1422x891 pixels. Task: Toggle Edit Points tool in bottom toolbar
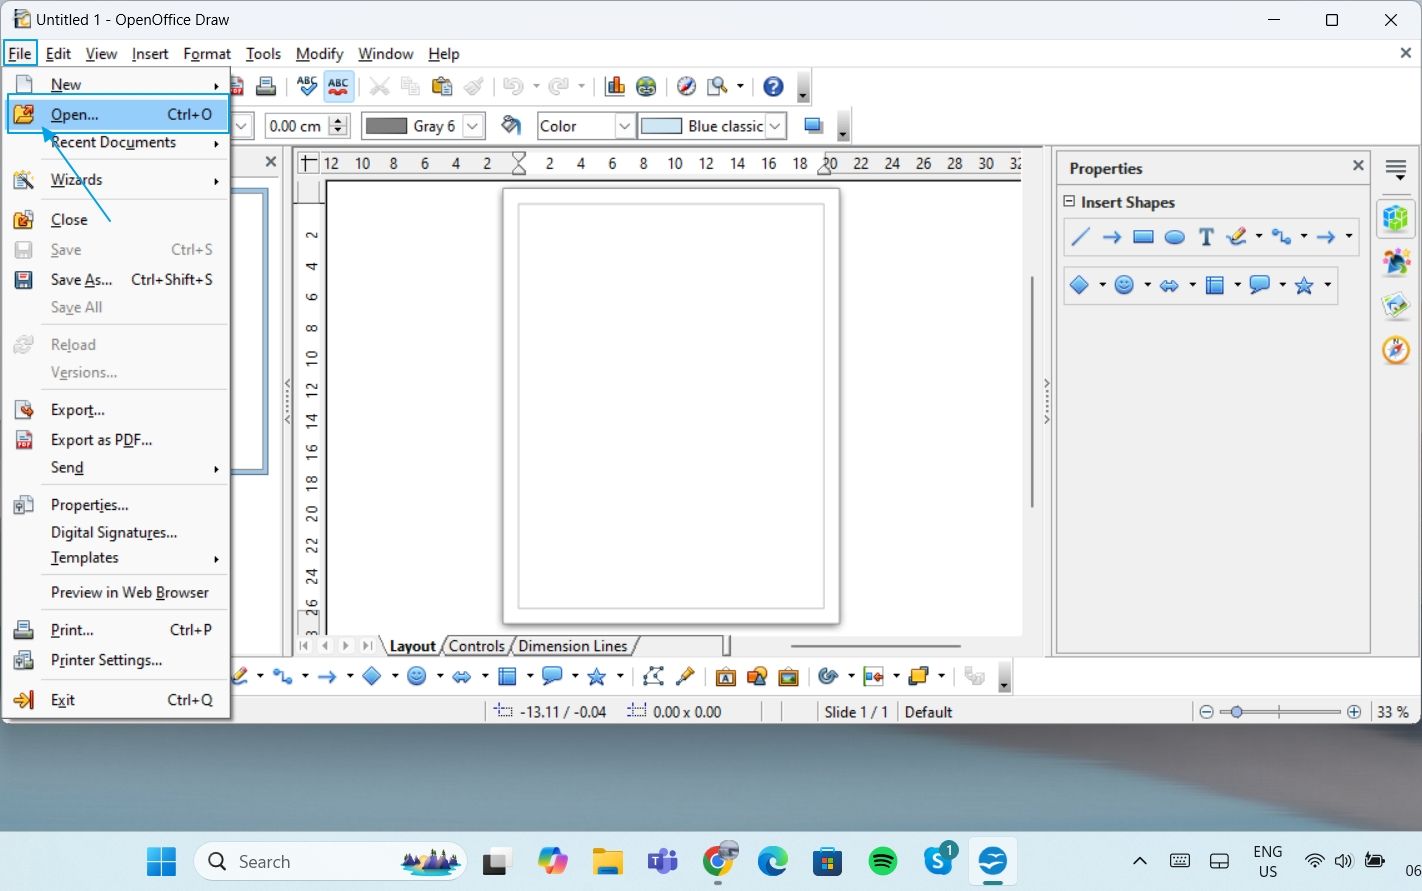pyautogui.click(x=653, y=677)
